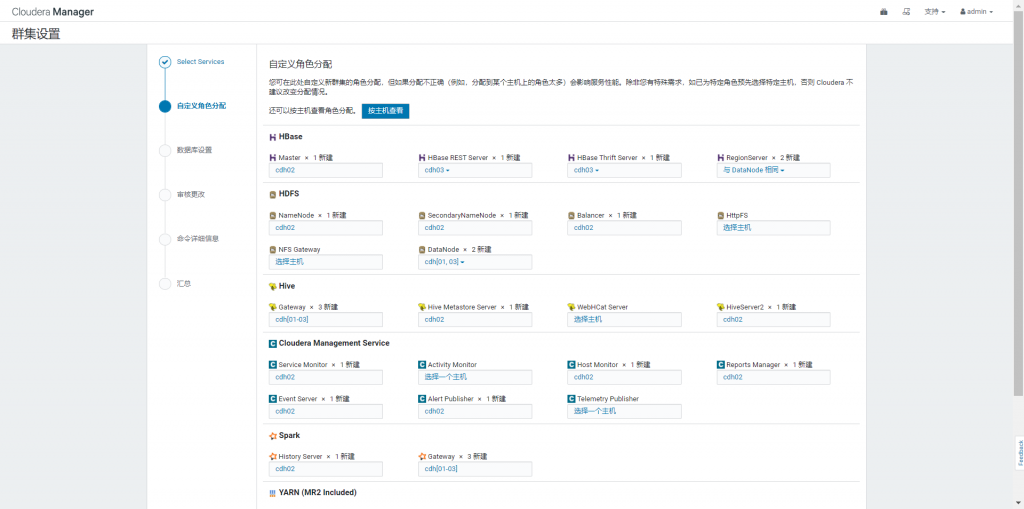
Task: Click the Spark service icon in heading
Action: pos(273,435)
